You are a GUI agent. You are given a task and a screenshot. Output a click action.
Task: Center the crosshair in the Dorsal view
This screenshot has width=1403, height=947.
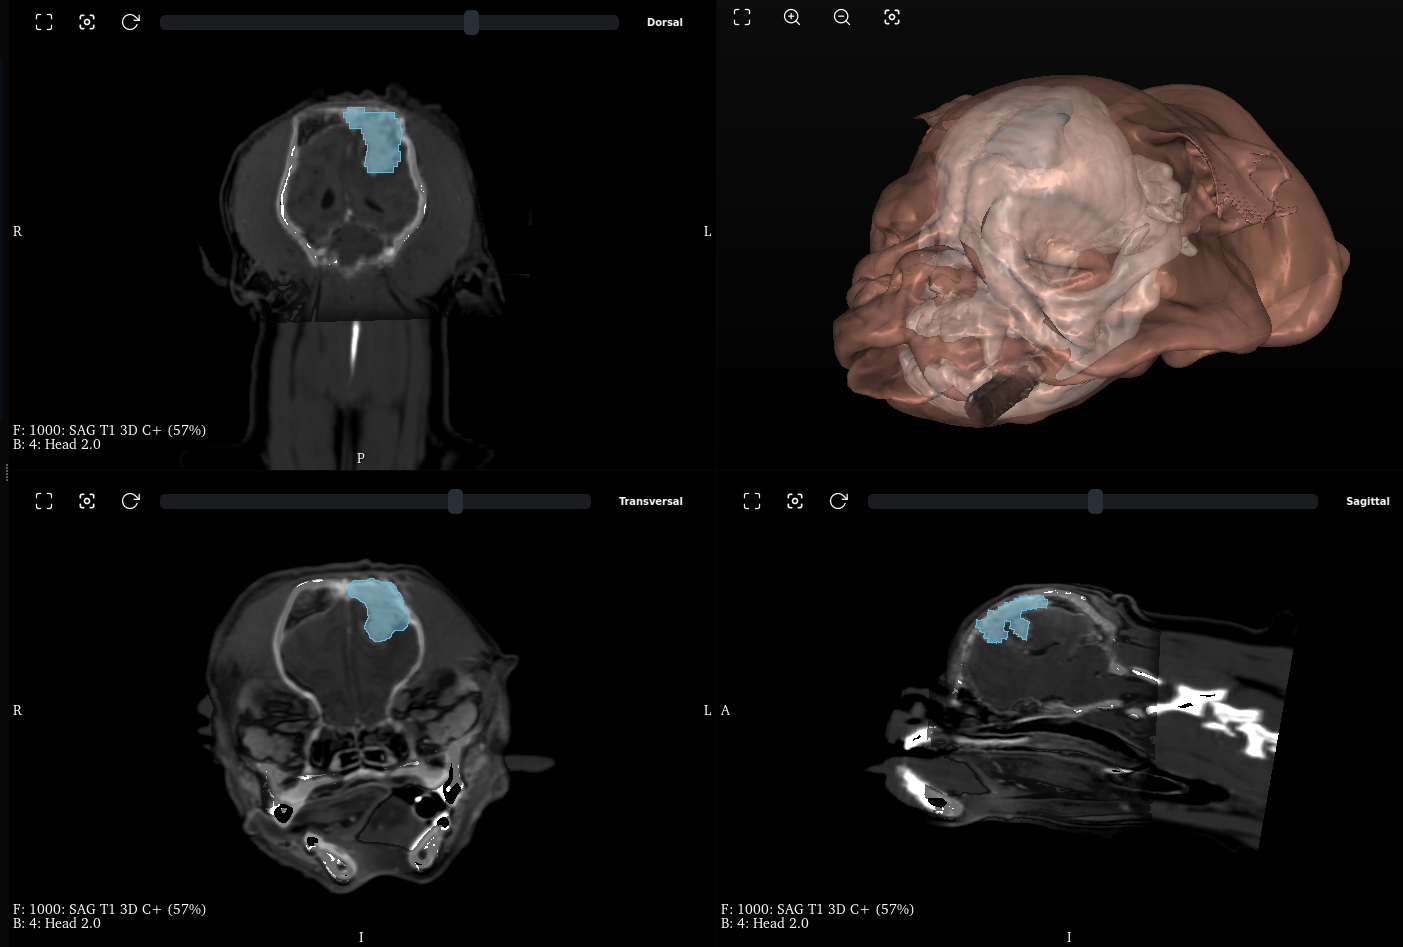(x=87, y=21)
